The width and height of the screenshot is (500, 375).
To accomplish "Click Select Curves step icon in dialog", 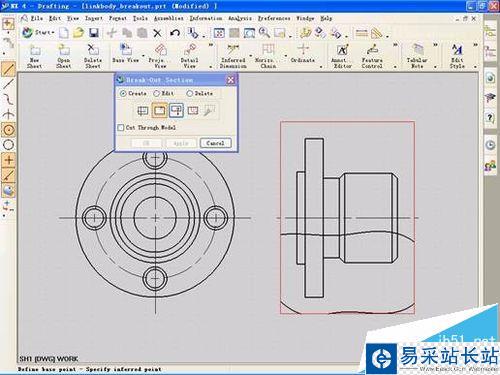I will click(193, 111).
